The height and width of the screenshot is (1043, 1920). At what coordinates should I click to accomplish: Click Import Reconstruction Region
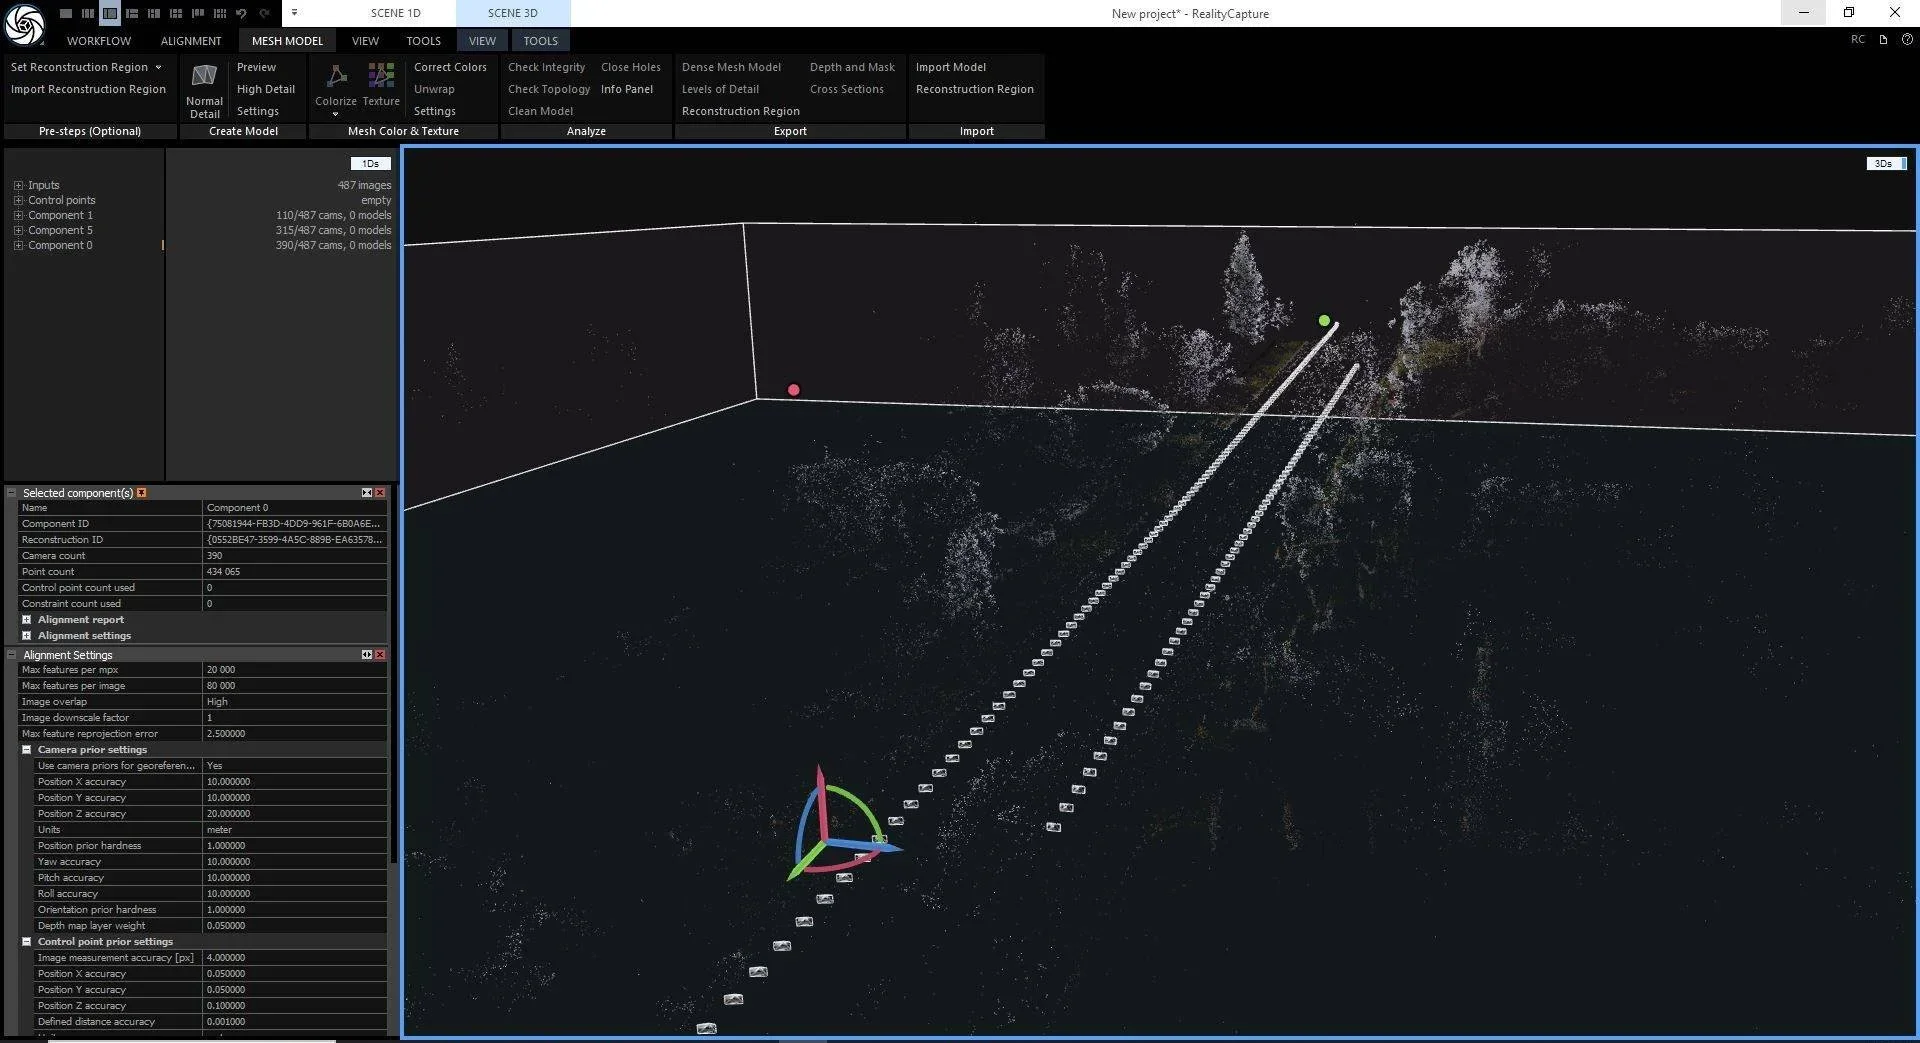[88, 89]
